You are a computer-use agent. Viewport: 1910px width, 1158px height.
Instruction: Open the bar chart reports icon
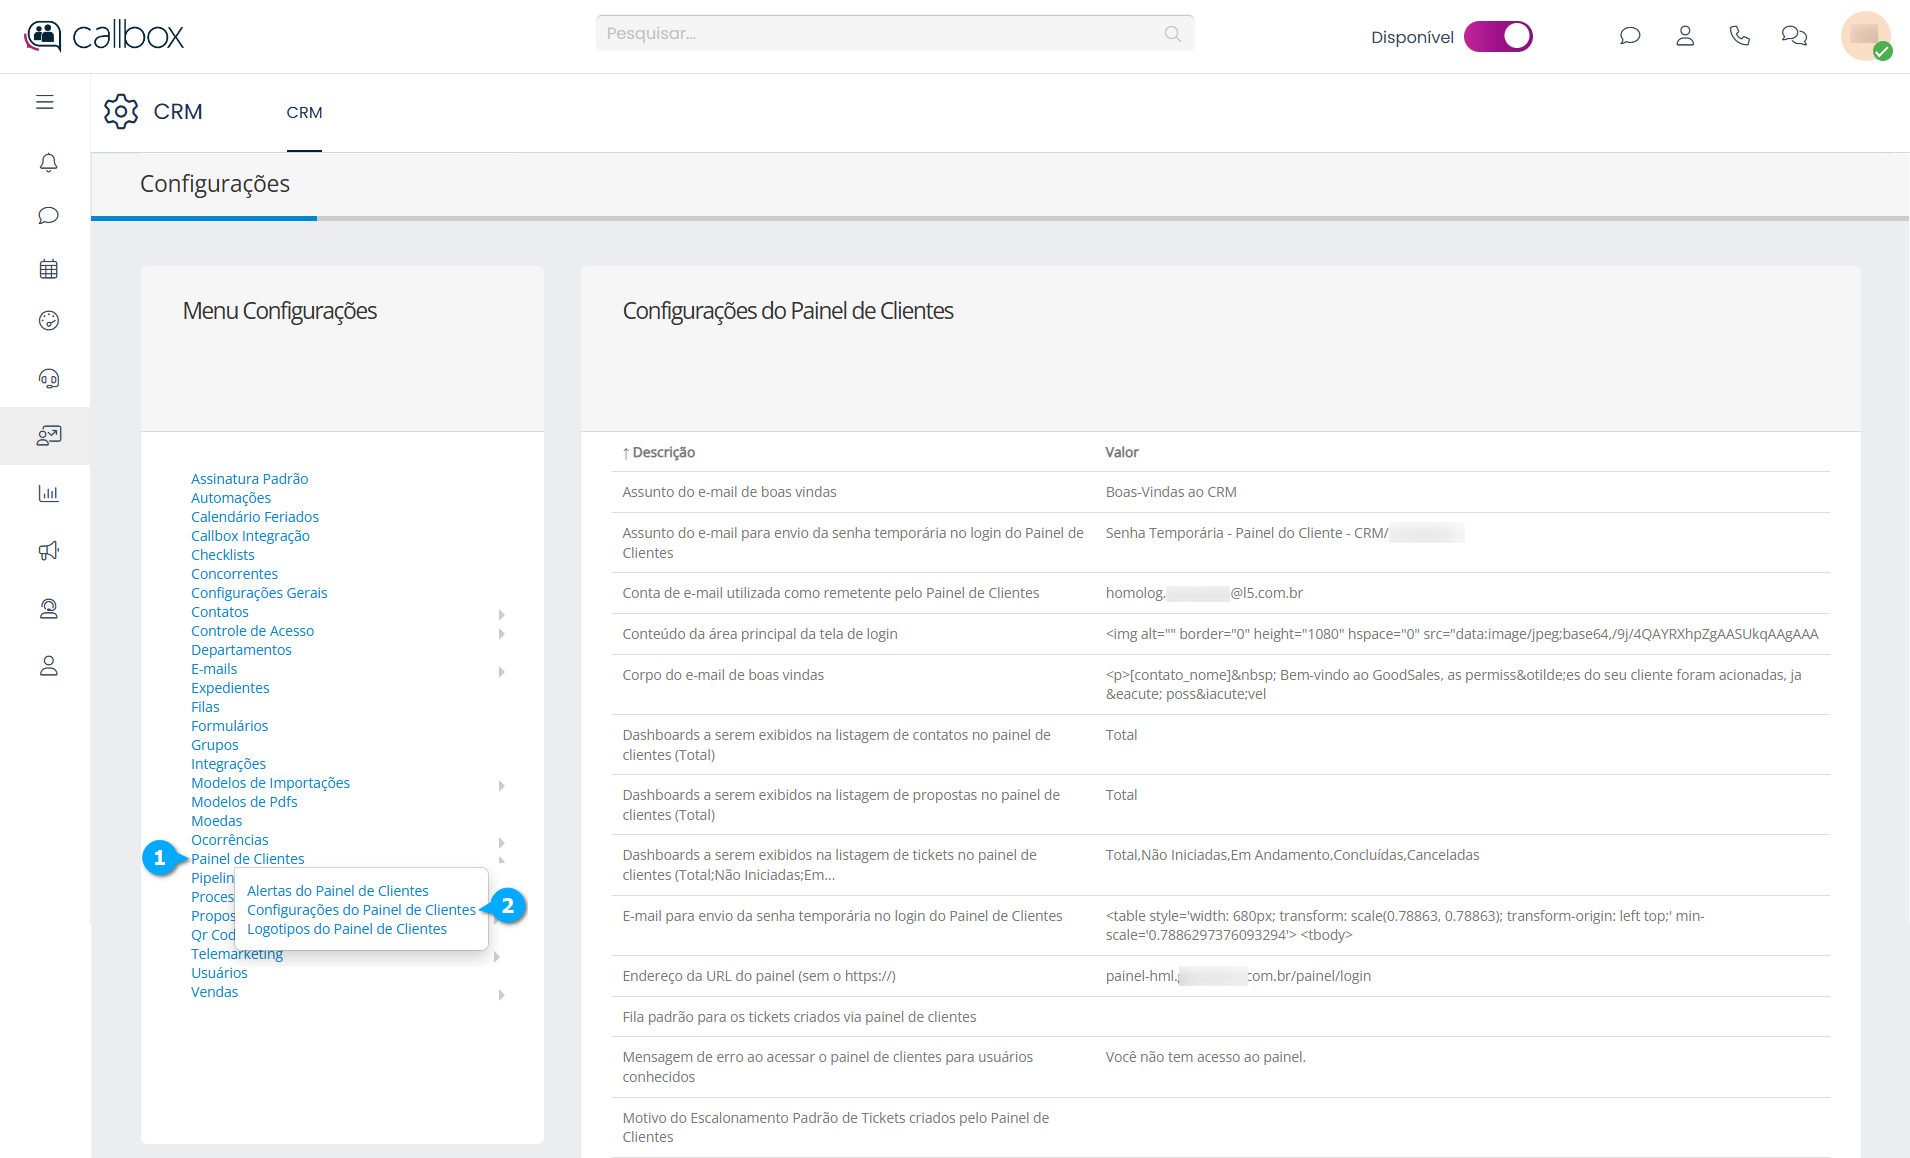(x=48, y=493)
